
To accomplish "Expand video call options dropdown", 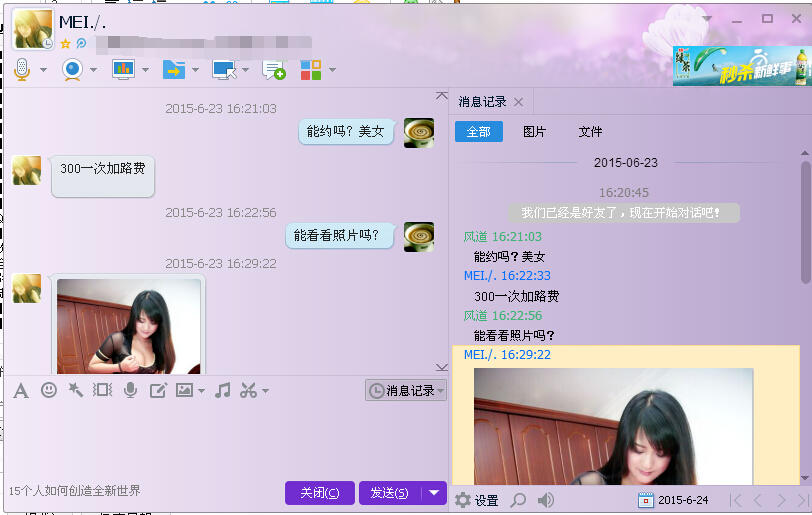I will click(x=93, y=69).
